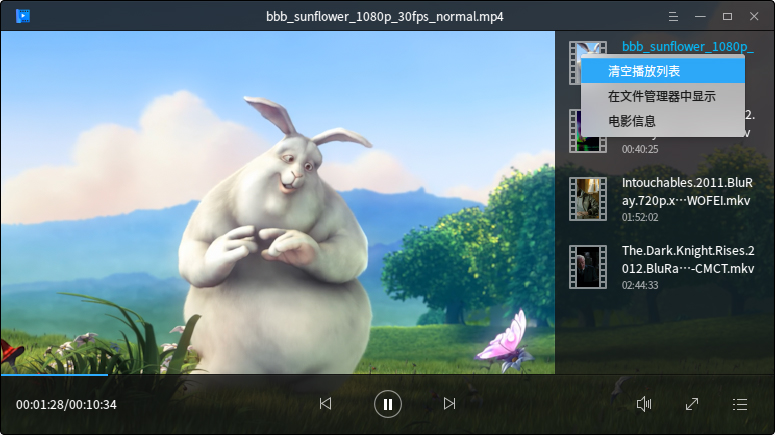Skip to the next video

pyautogui.click(x=449, y=404)
